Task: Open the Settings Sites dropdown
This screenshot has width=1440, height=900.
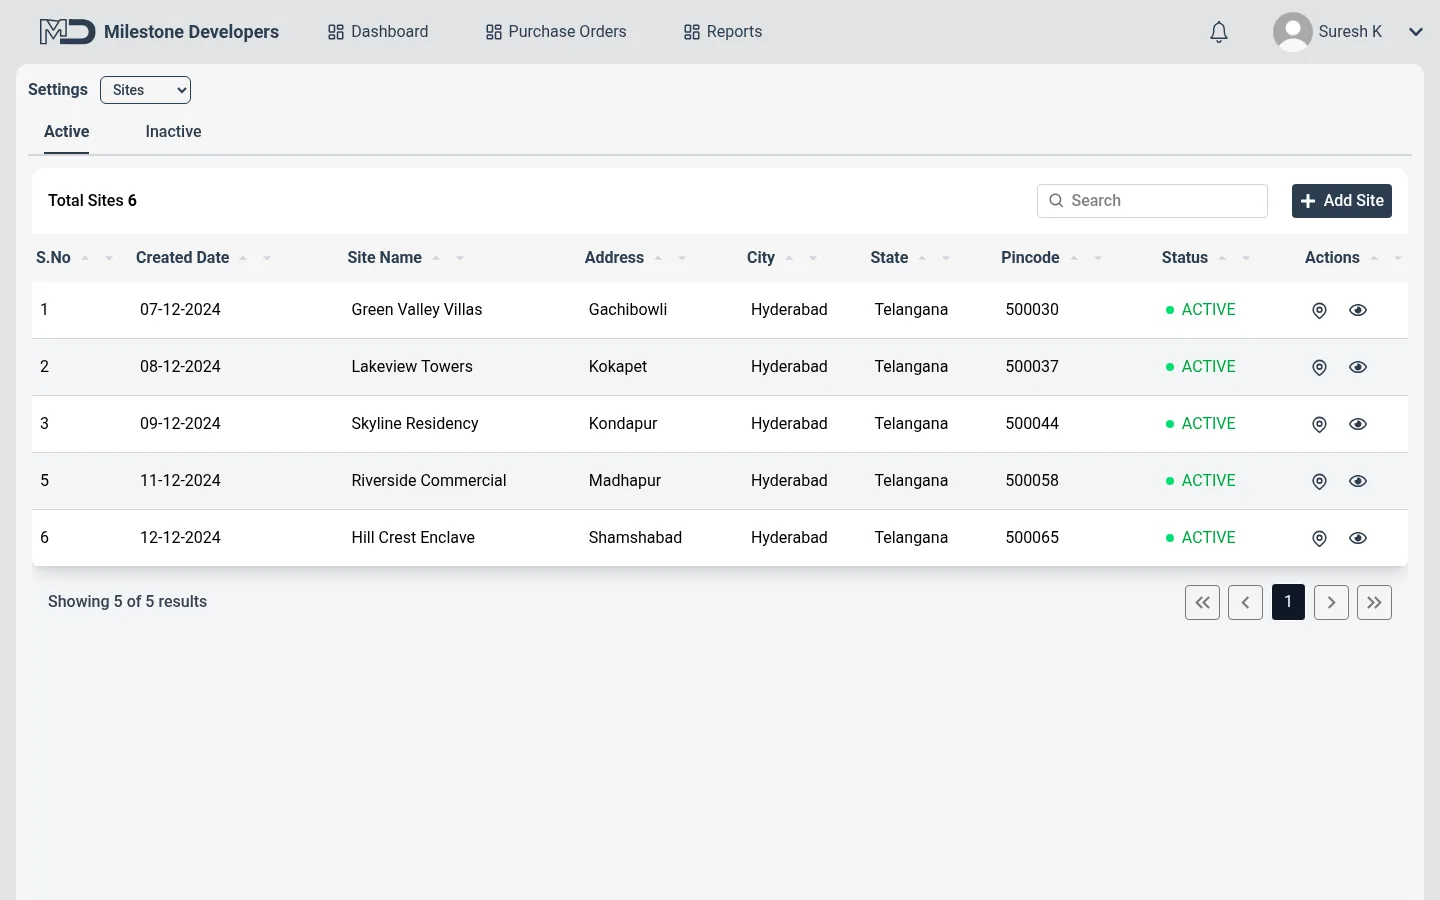Action: click(x=145, y=90)
